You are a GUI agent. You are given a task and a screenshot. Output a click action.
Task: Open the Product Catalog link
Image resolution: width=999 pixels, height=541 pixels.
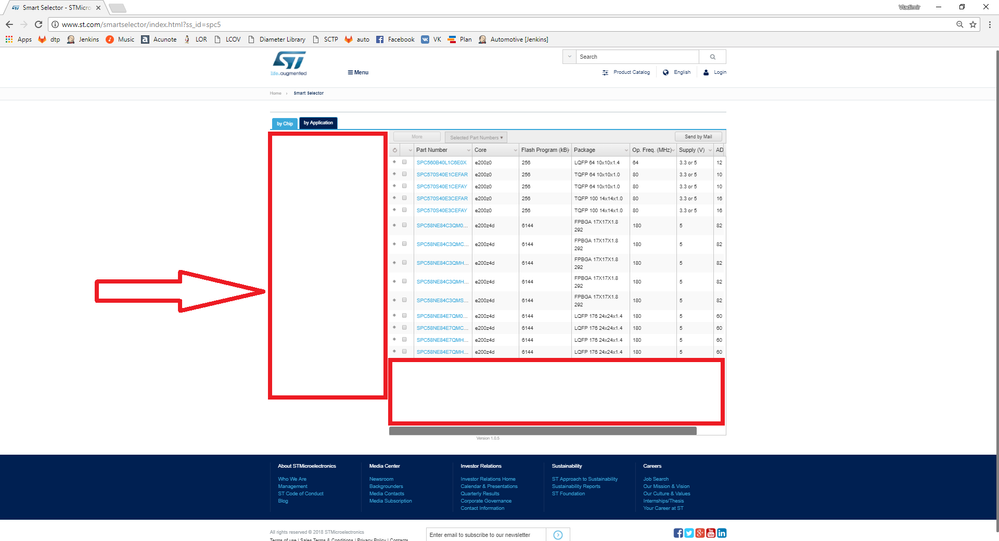click(x=626, y=73)
